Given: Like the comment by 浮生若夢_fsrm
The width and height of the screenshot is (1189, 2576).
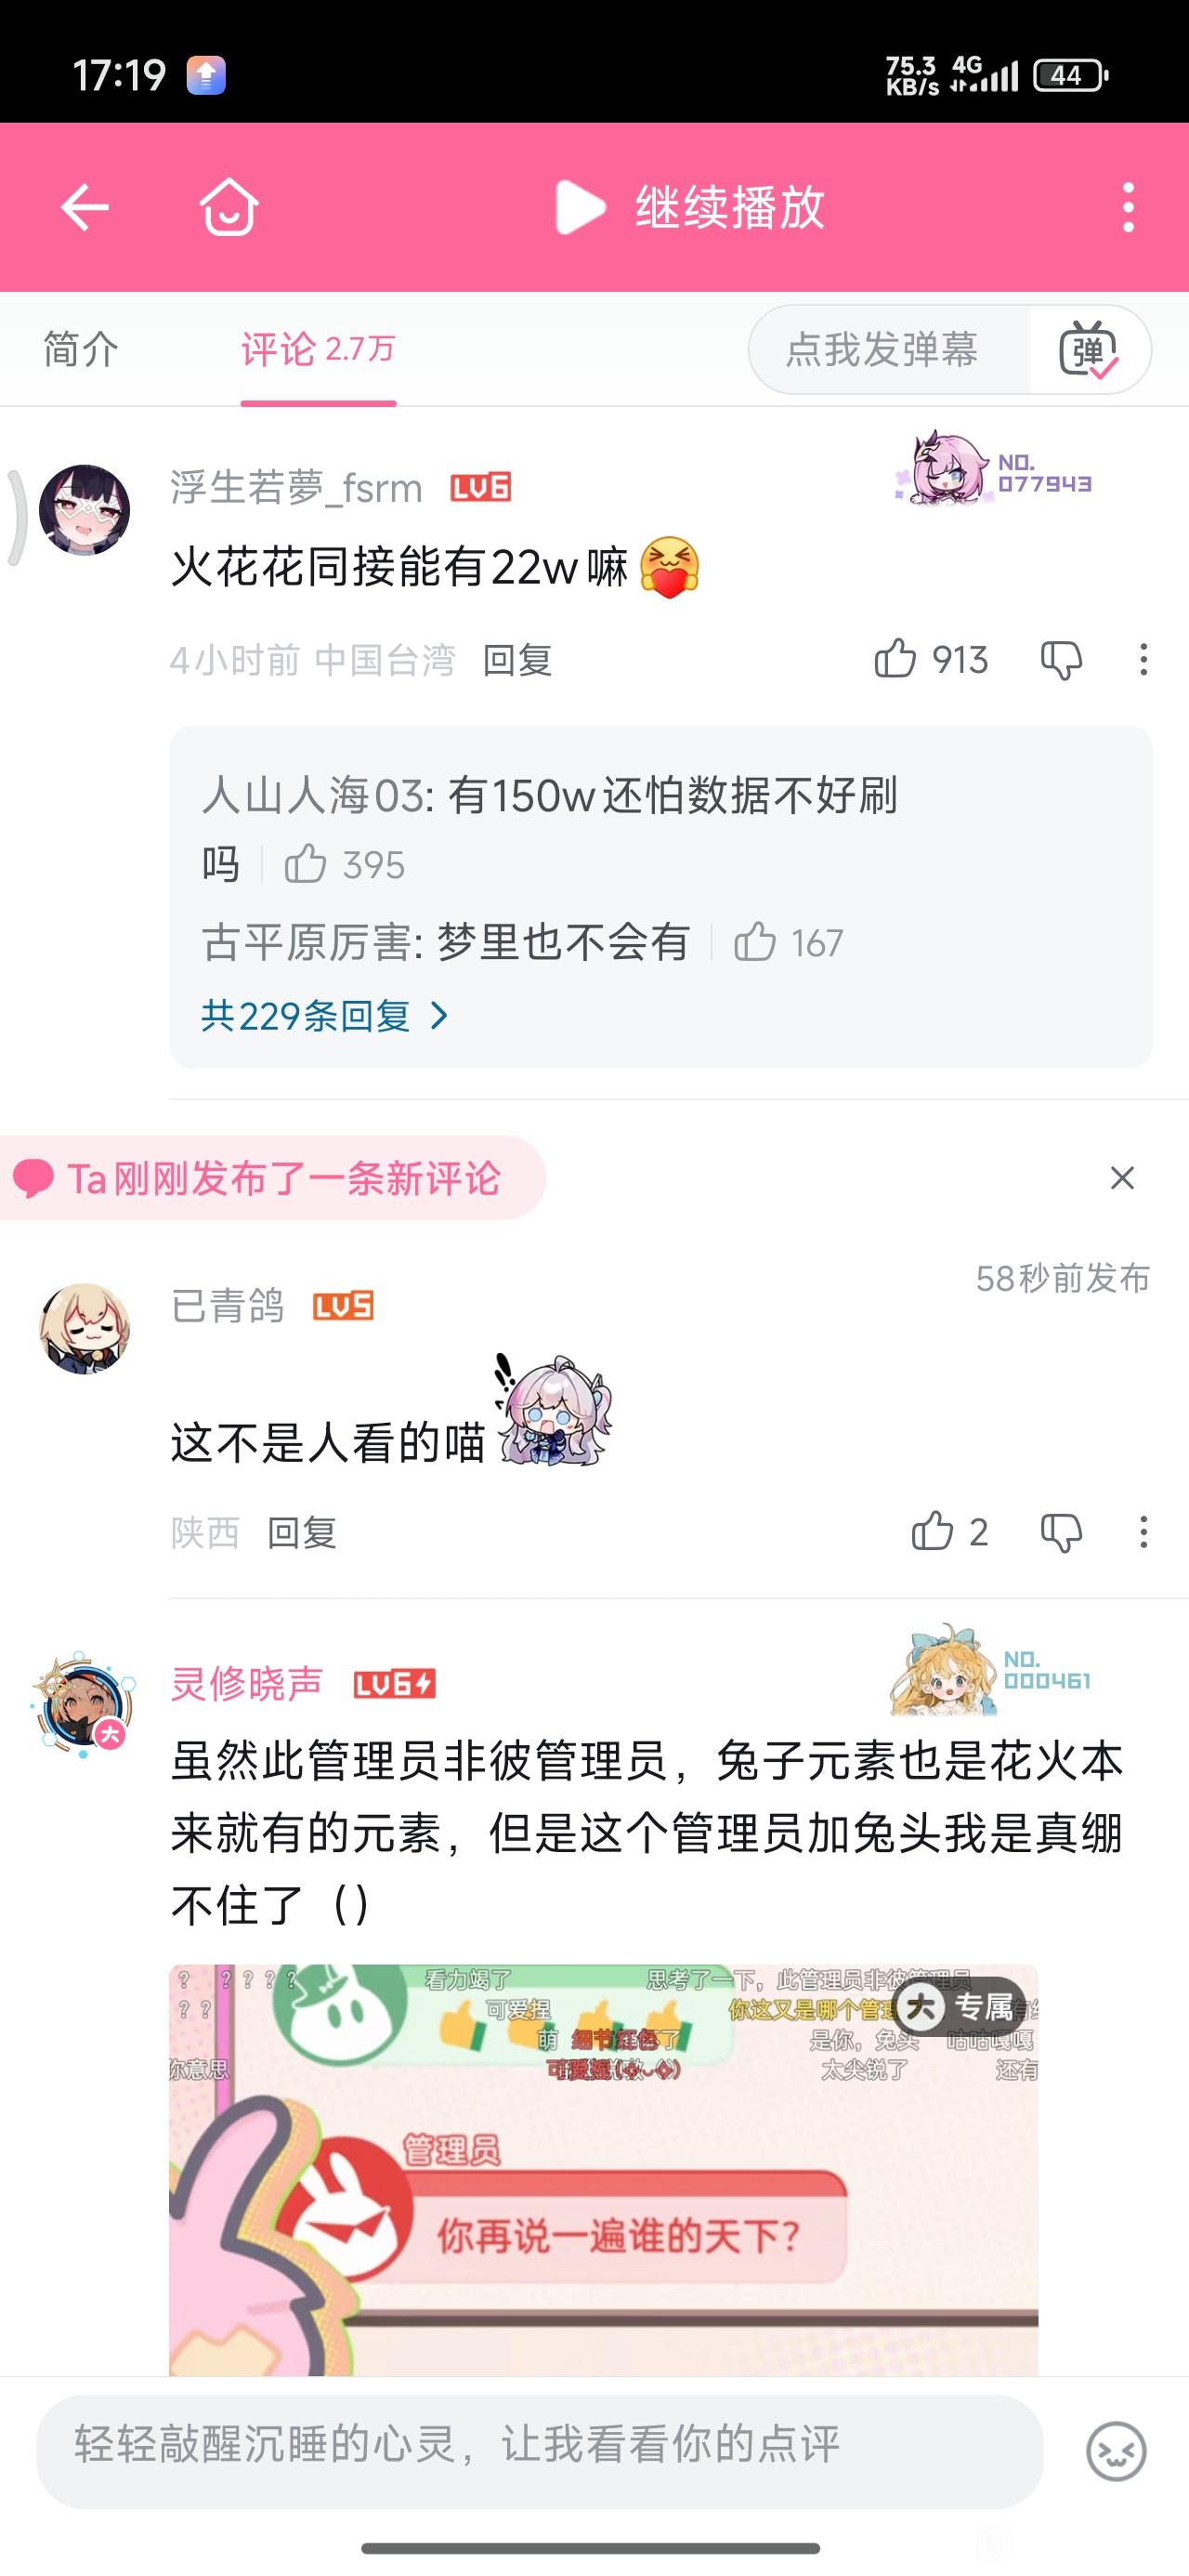Looking at the screenshot, I should (895, 659).
